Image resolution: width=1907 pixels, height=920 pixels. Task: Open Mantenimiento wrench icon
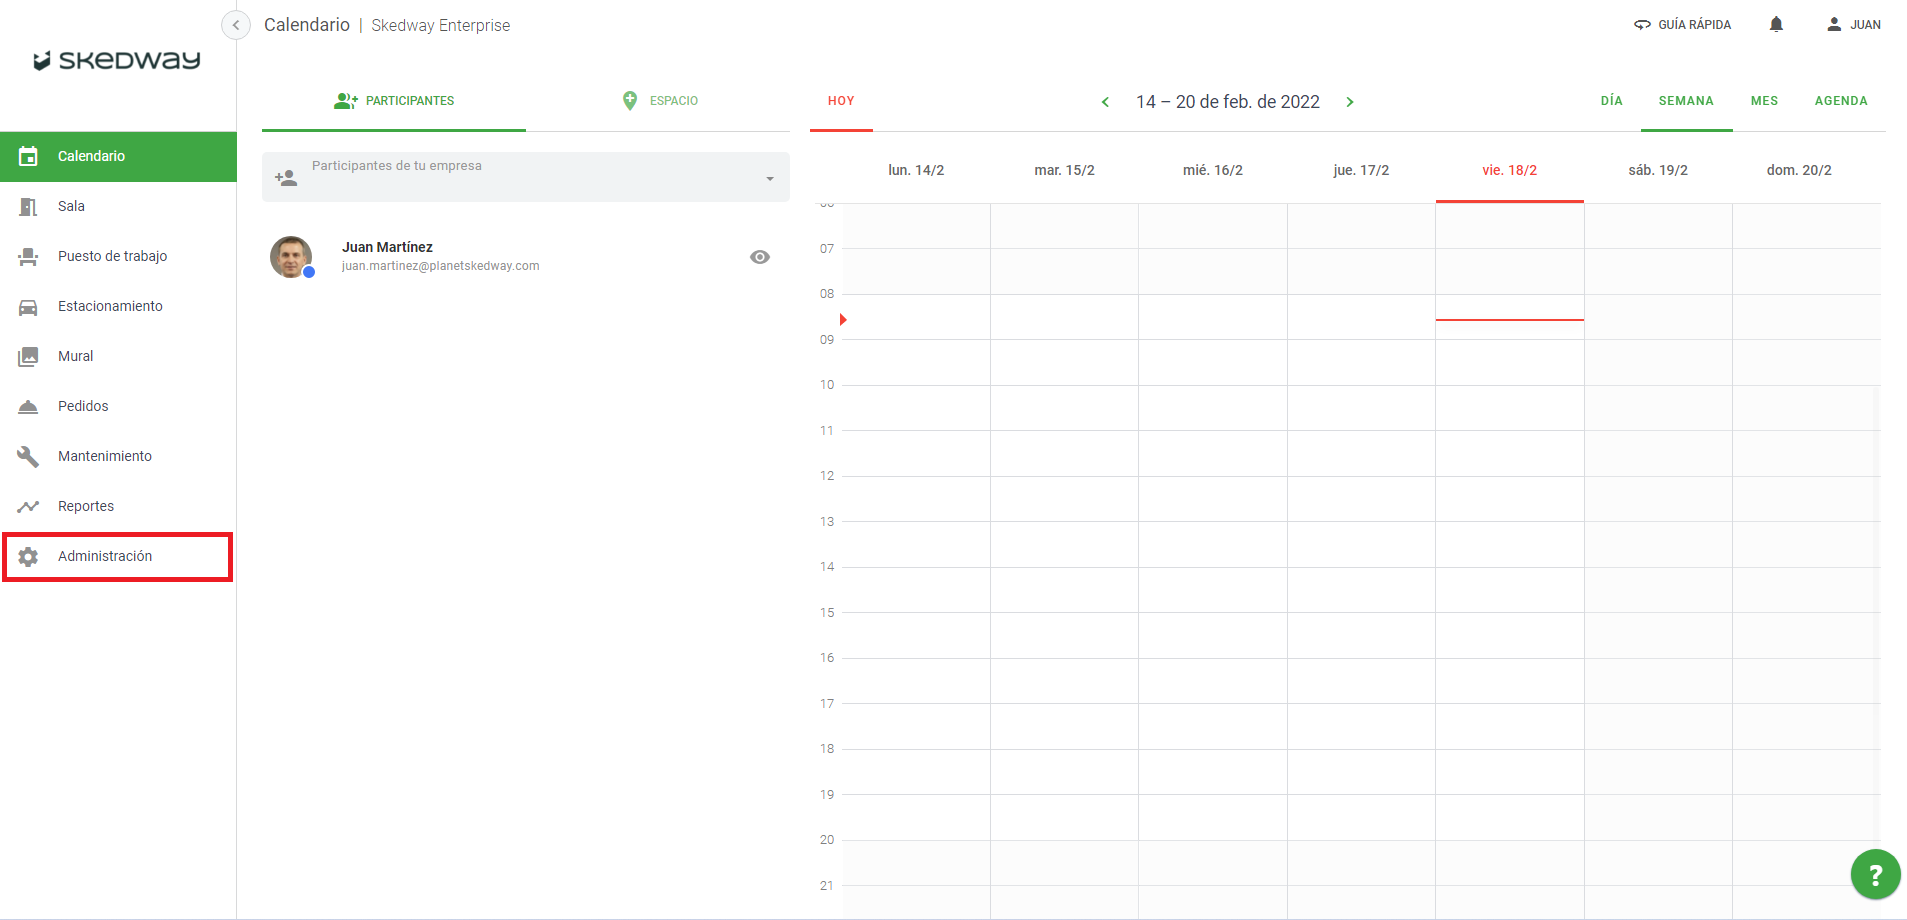pos(28,457)
